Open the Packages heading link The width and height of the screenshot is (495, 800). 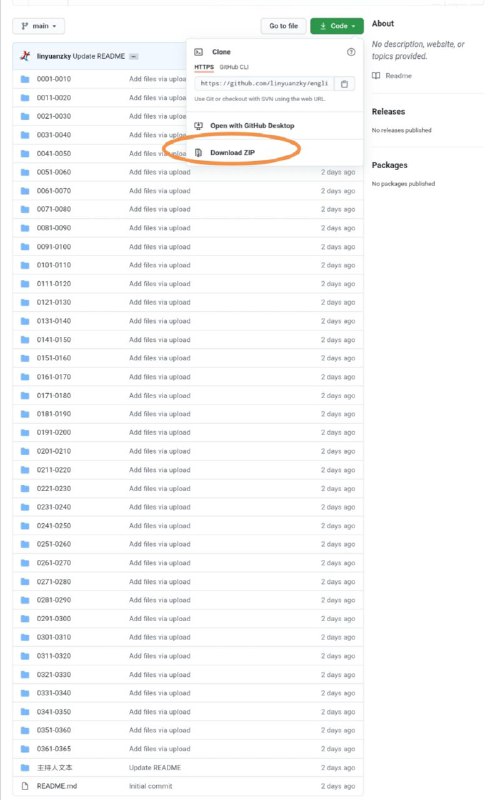[x=389, y=165]
